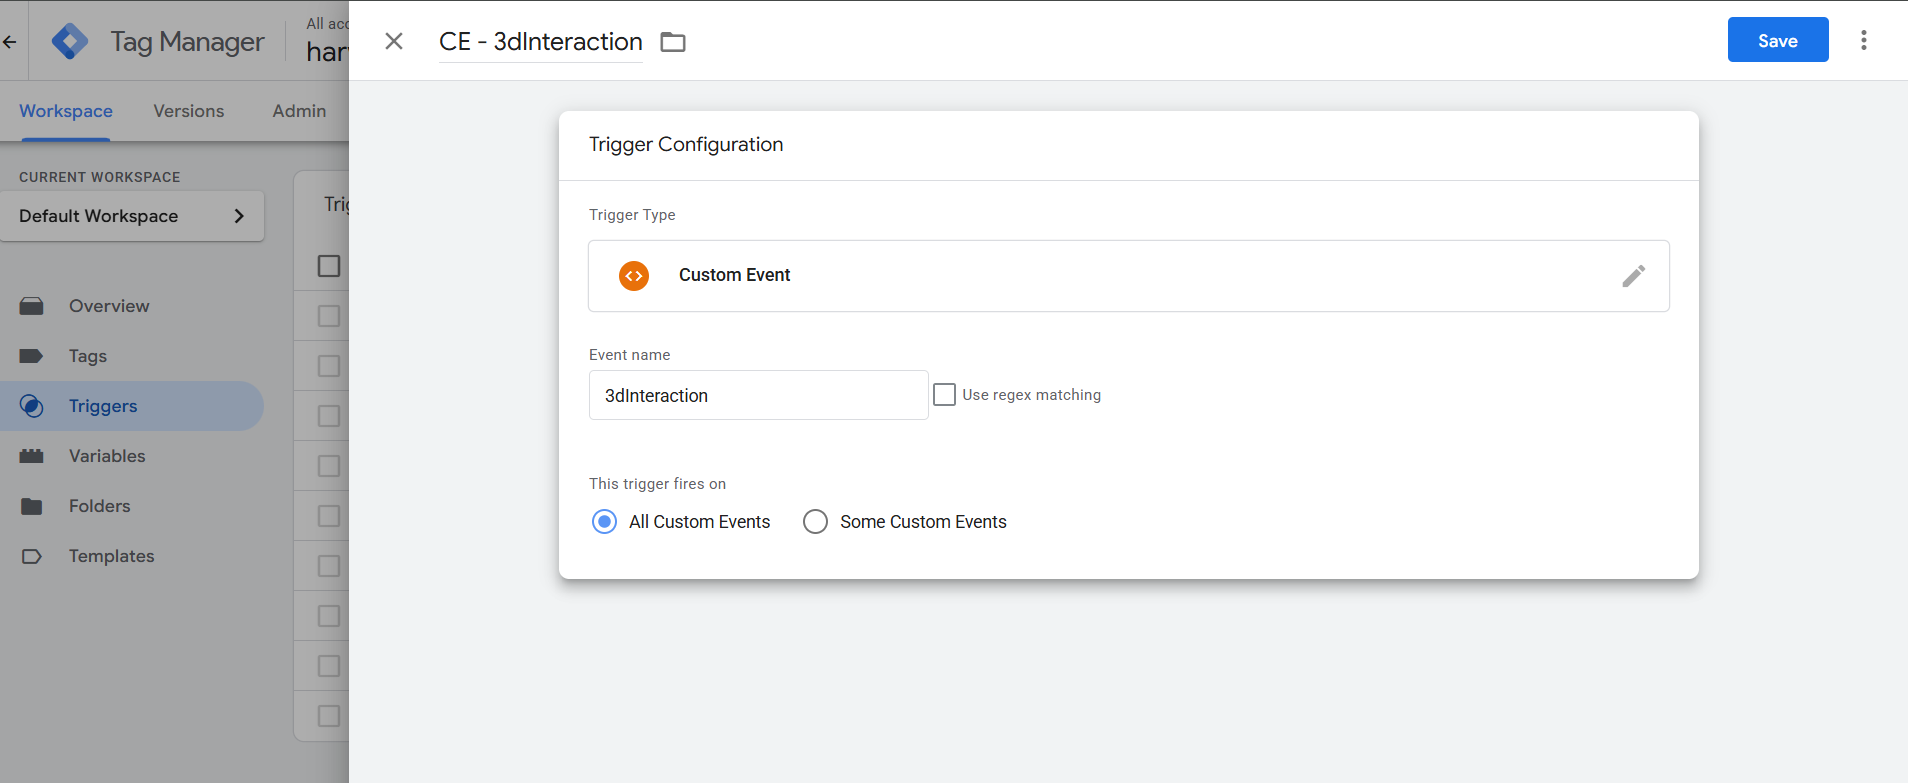Viewport: 1908px width, 783px height.
Task: Click the orange Custom Event icon
Action: (x=634, y=276)
